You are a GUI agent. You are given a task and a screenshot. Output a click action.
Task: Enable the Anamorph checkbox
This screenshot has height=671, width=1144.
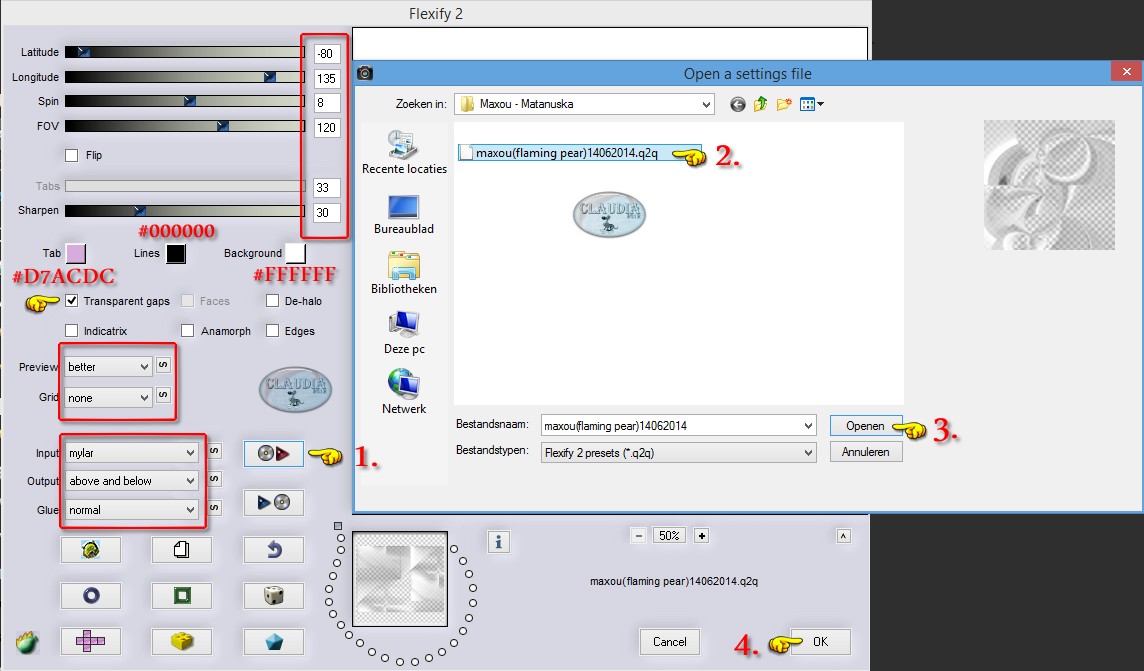pyautogui.click(x=188, y=330)
